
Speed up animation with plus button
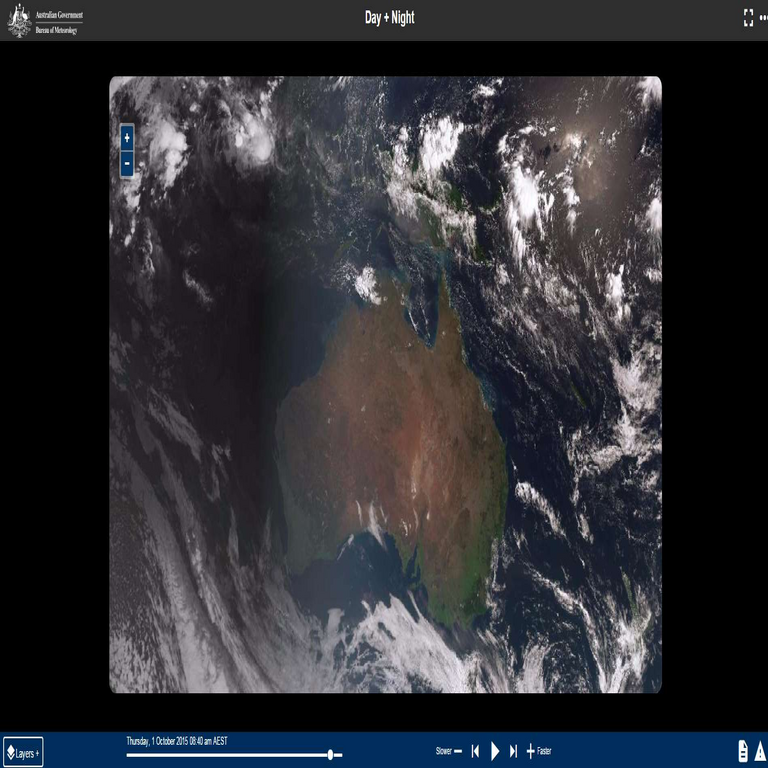pyautogui.click(x=530, y=751)
